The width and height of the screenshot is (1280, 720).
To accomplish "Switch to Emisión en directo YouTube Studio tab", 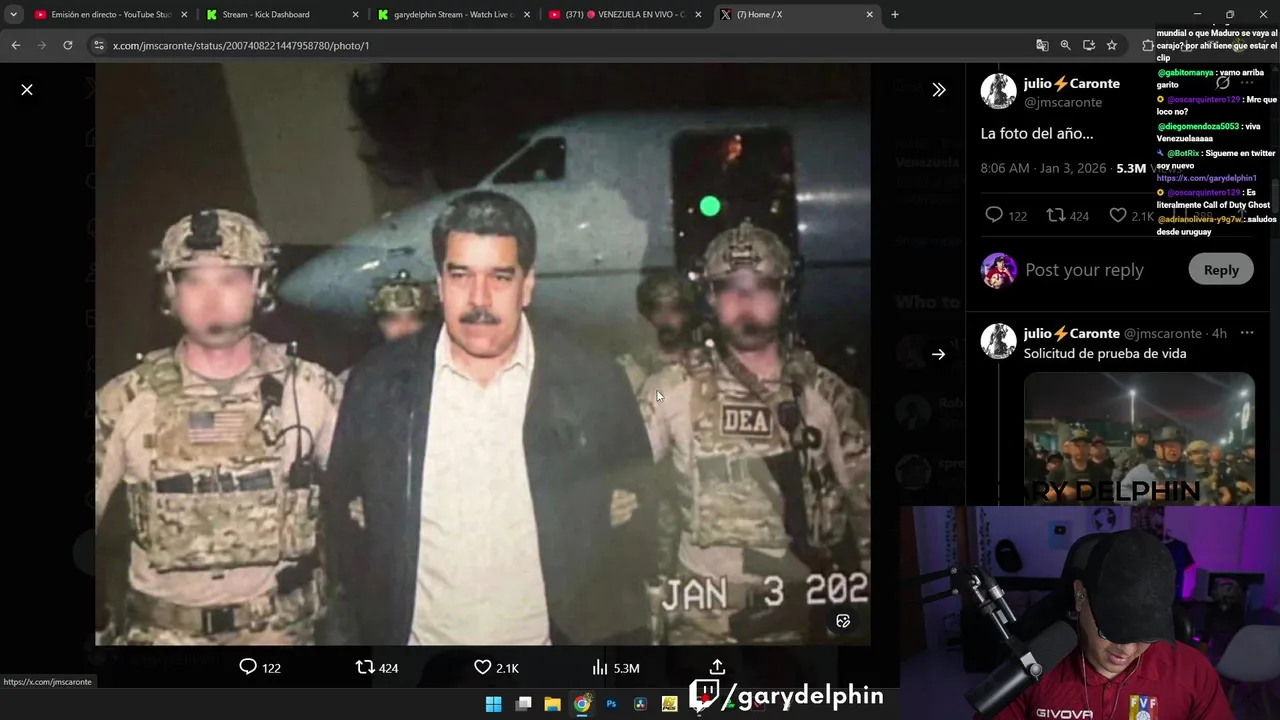I will click(111, 14).
